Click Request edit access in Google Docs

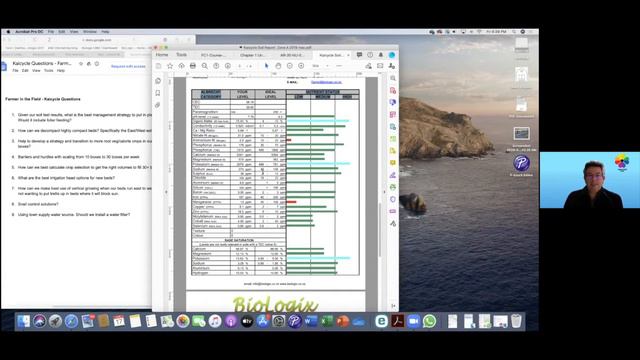point(128,66)
